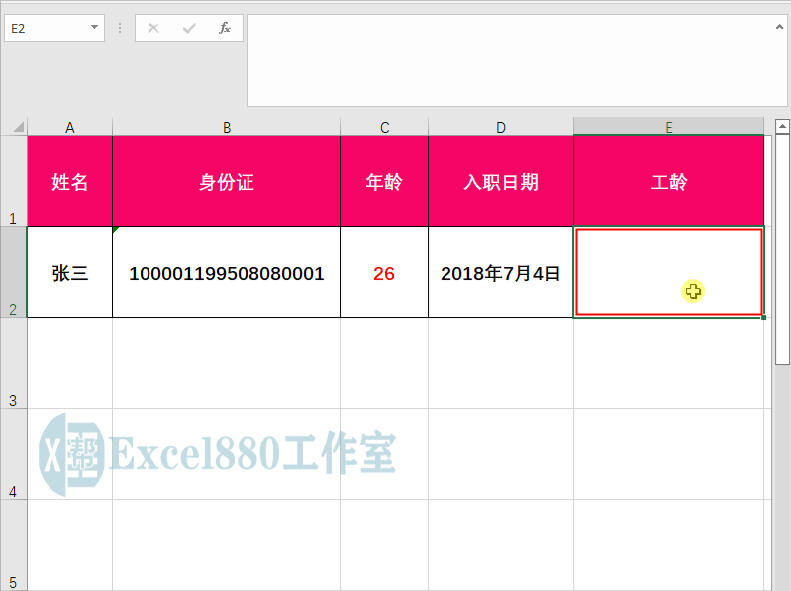Click the vertical scrollbar up arrow
791x591 pixels.
click(x=782, y=127)
